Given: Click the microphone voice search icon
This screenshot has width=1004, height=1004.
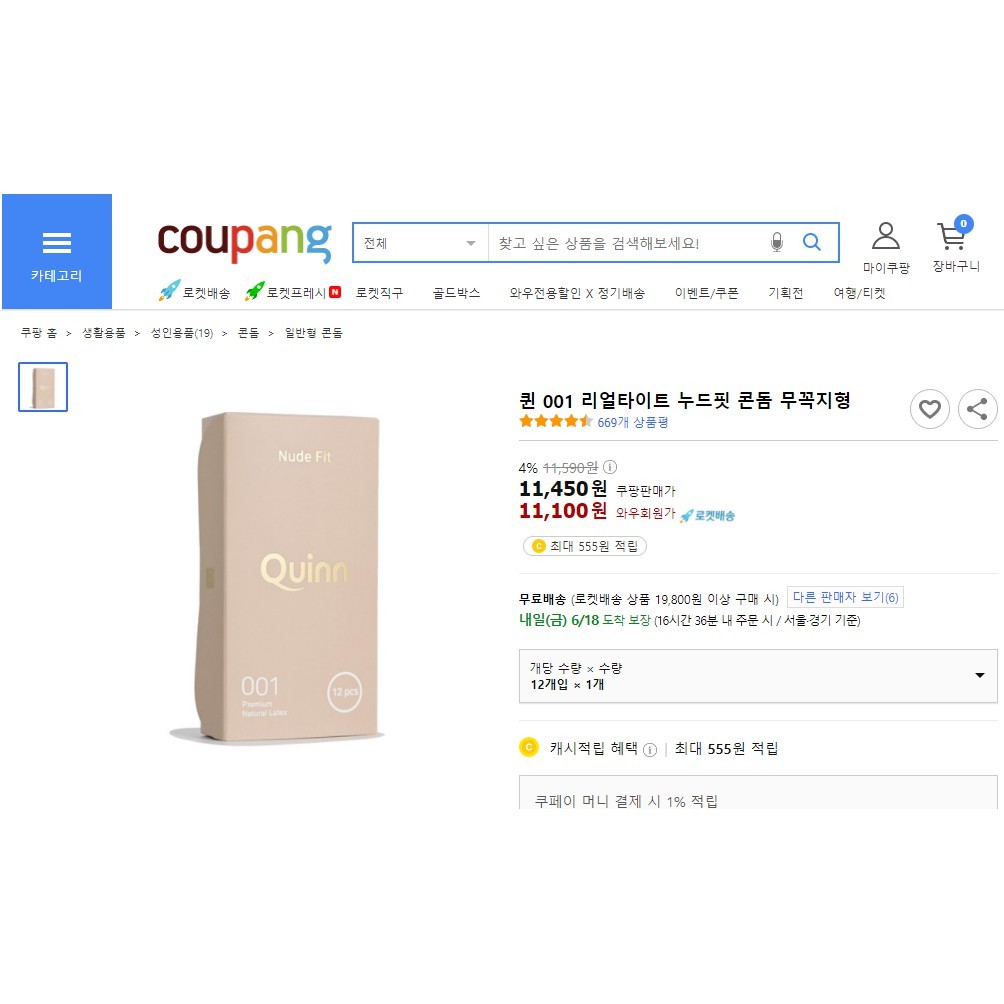Looking at the screenshot, I should tap(777, 242).
